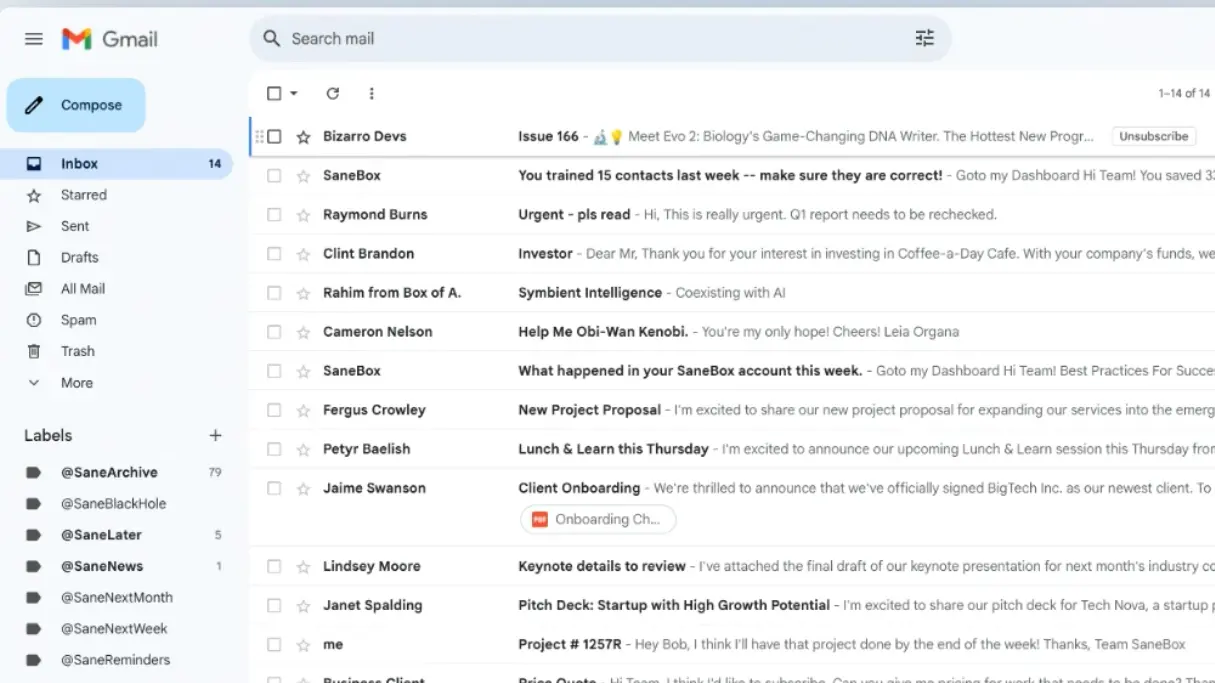Click the '1–14 of 14' message count
The height and width of the screenshot is (683, 1215).
point(1184,93)
